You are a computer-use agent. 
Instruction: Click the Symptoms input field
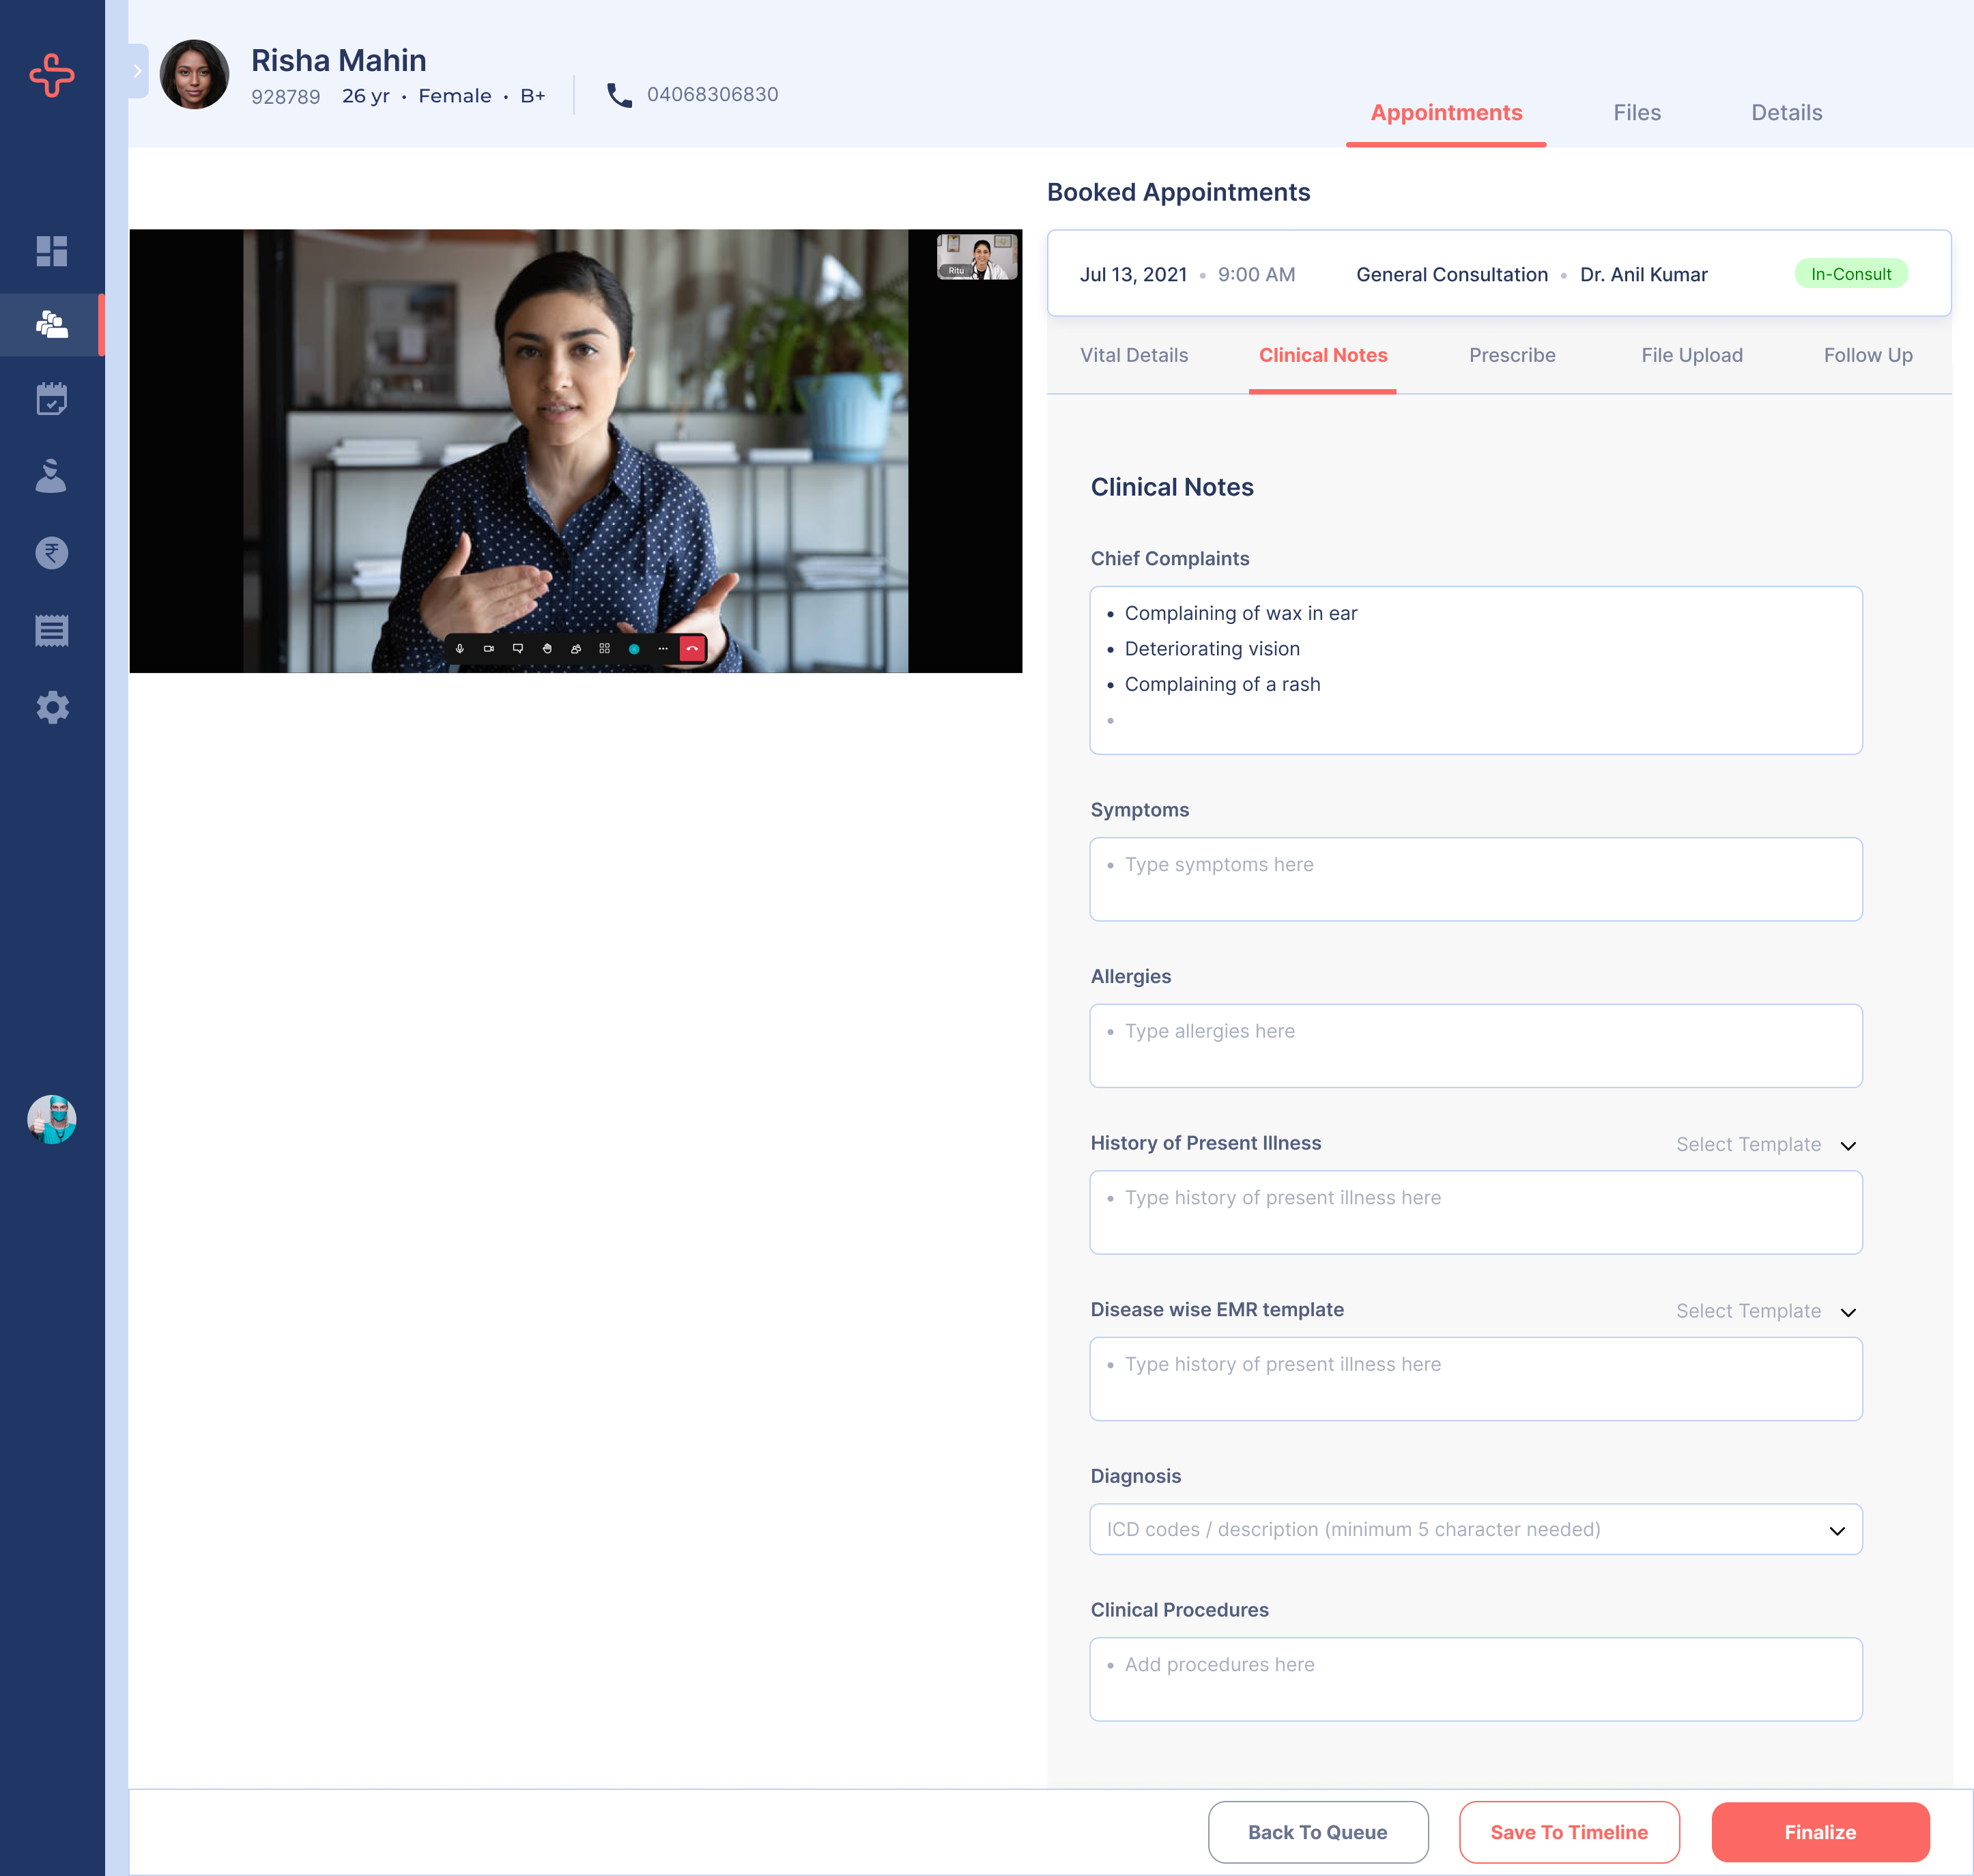click(x=1476, y=879)
